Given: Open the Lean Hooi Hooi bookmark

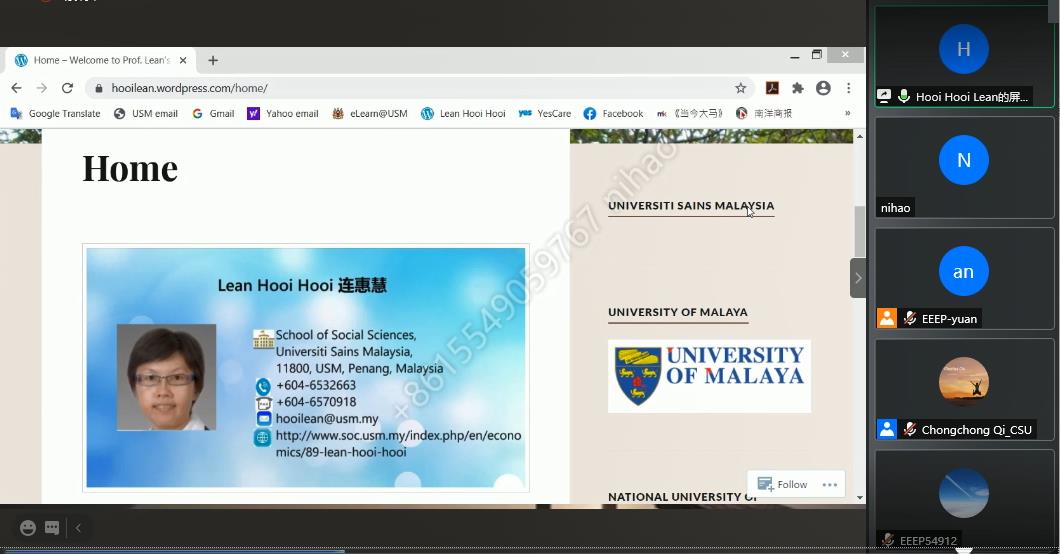Looking at the screenshot, I should [464, 114].
